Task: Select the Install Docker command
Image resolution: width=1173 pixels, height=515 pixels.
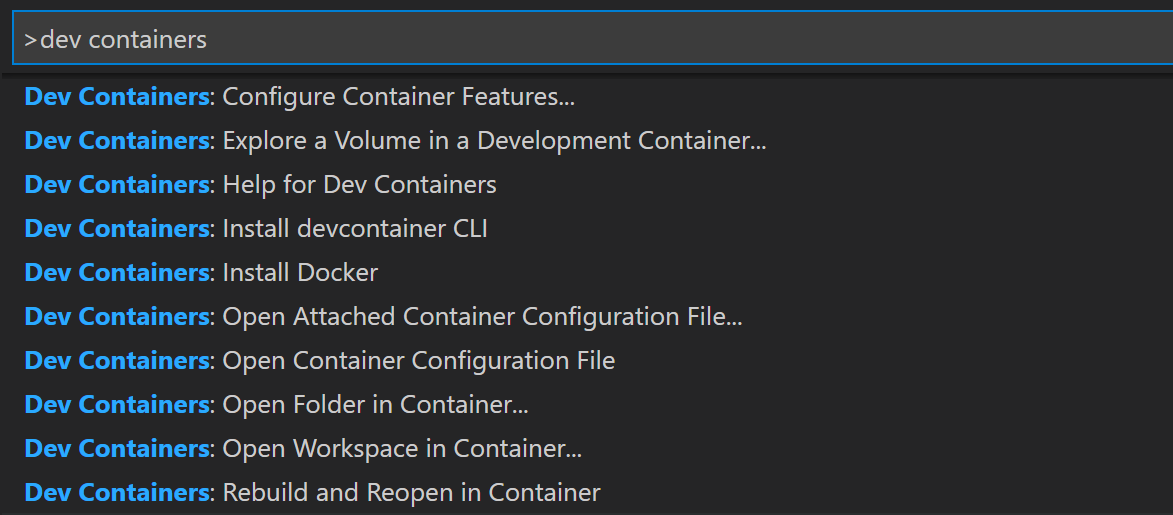Action: 201,273
